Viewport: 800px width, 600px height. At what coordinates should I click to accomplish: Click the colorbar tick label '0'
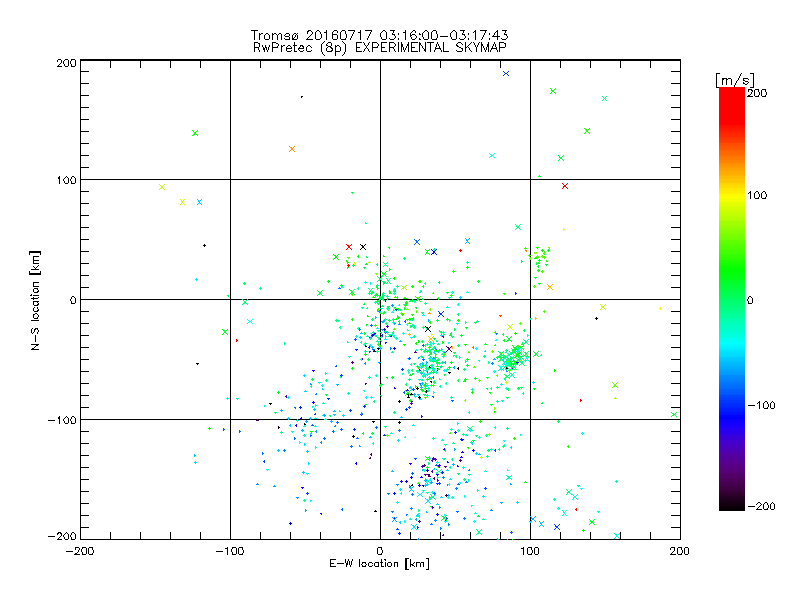[750, 300]
